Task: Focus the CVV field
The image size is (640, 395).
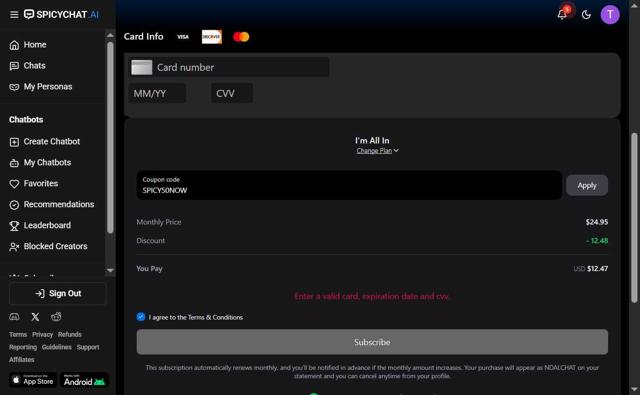Action: (x=232, y=93)
